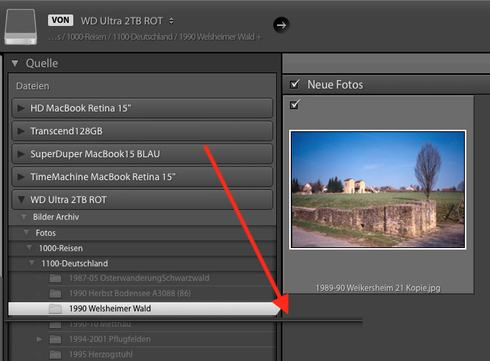Expand the SuperDuper MacBook15 BLAU volume
The height and width of the screenshot is (361, 490).
(21, 154)
